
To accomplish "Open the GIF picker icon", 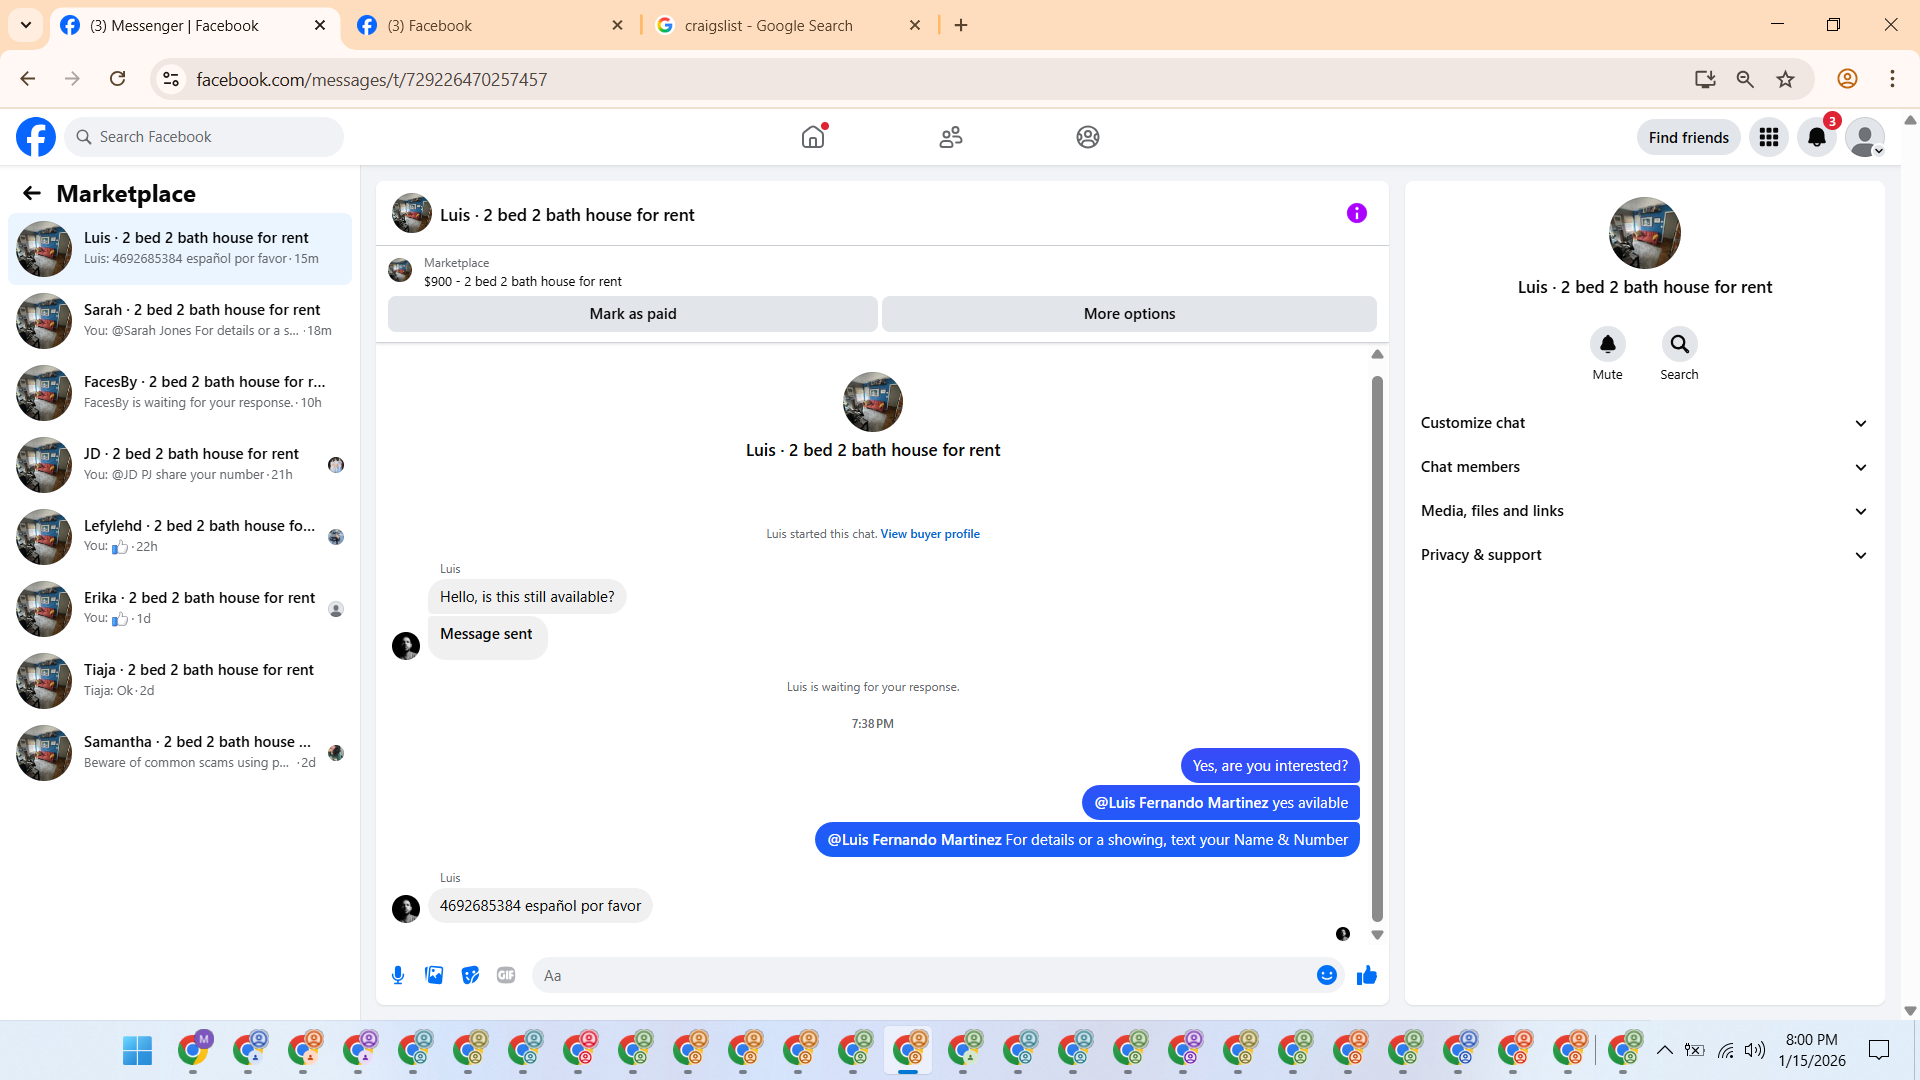I will (506, 975).
